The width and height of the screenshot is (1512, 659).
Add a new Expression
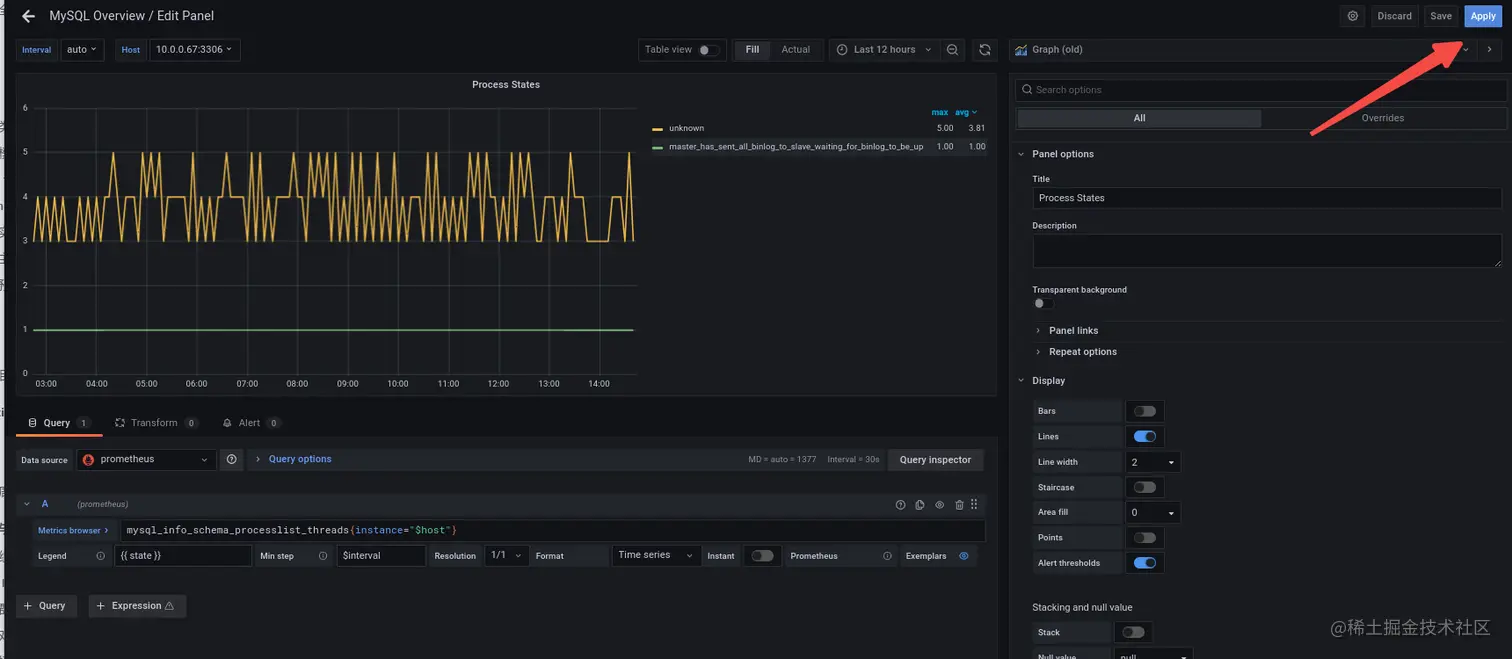click(x=137, y=606)
